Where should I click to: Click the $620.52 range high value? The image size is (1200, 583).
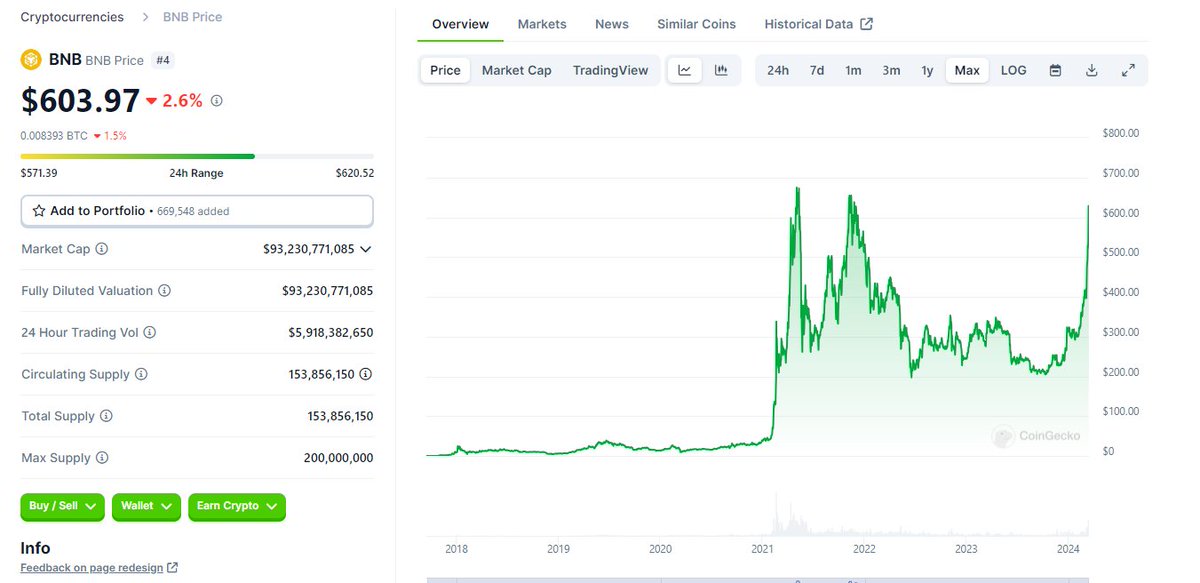(355, 173)
